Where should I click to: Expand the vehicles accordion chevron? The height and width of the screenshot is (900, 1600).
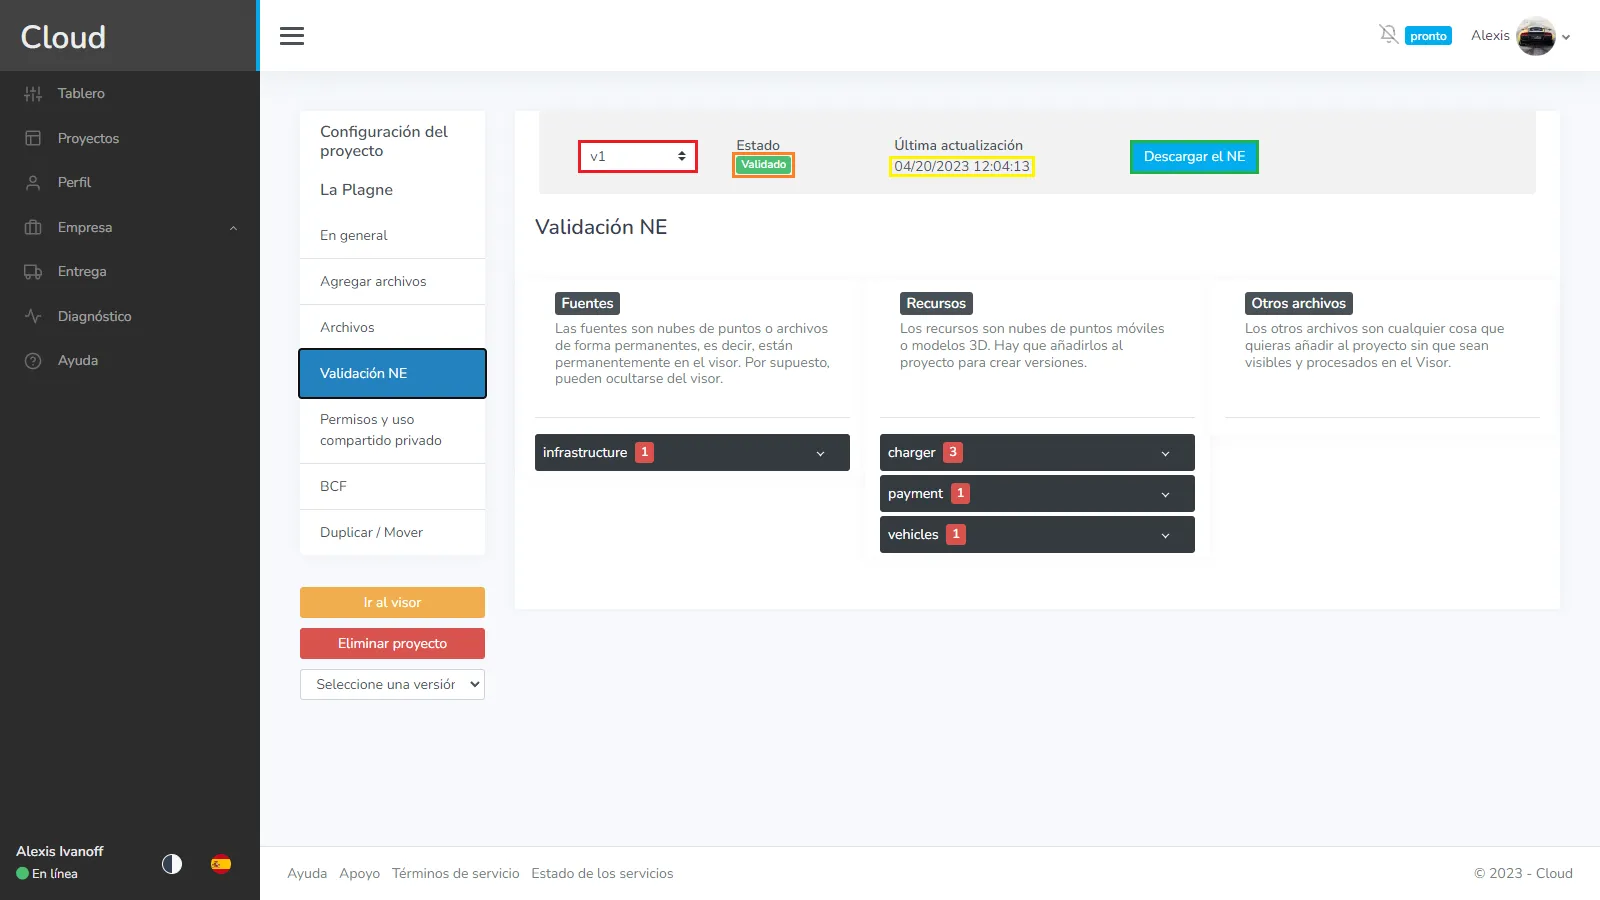(1165, 535)
